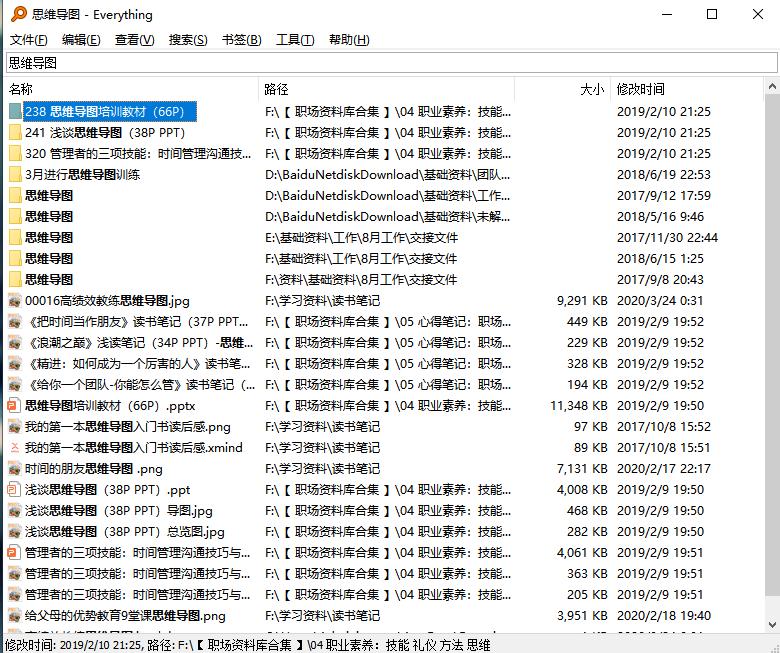Sort results by 名称 column header
Viewport: 780px width, 653px height.
[x=132, y=89]
